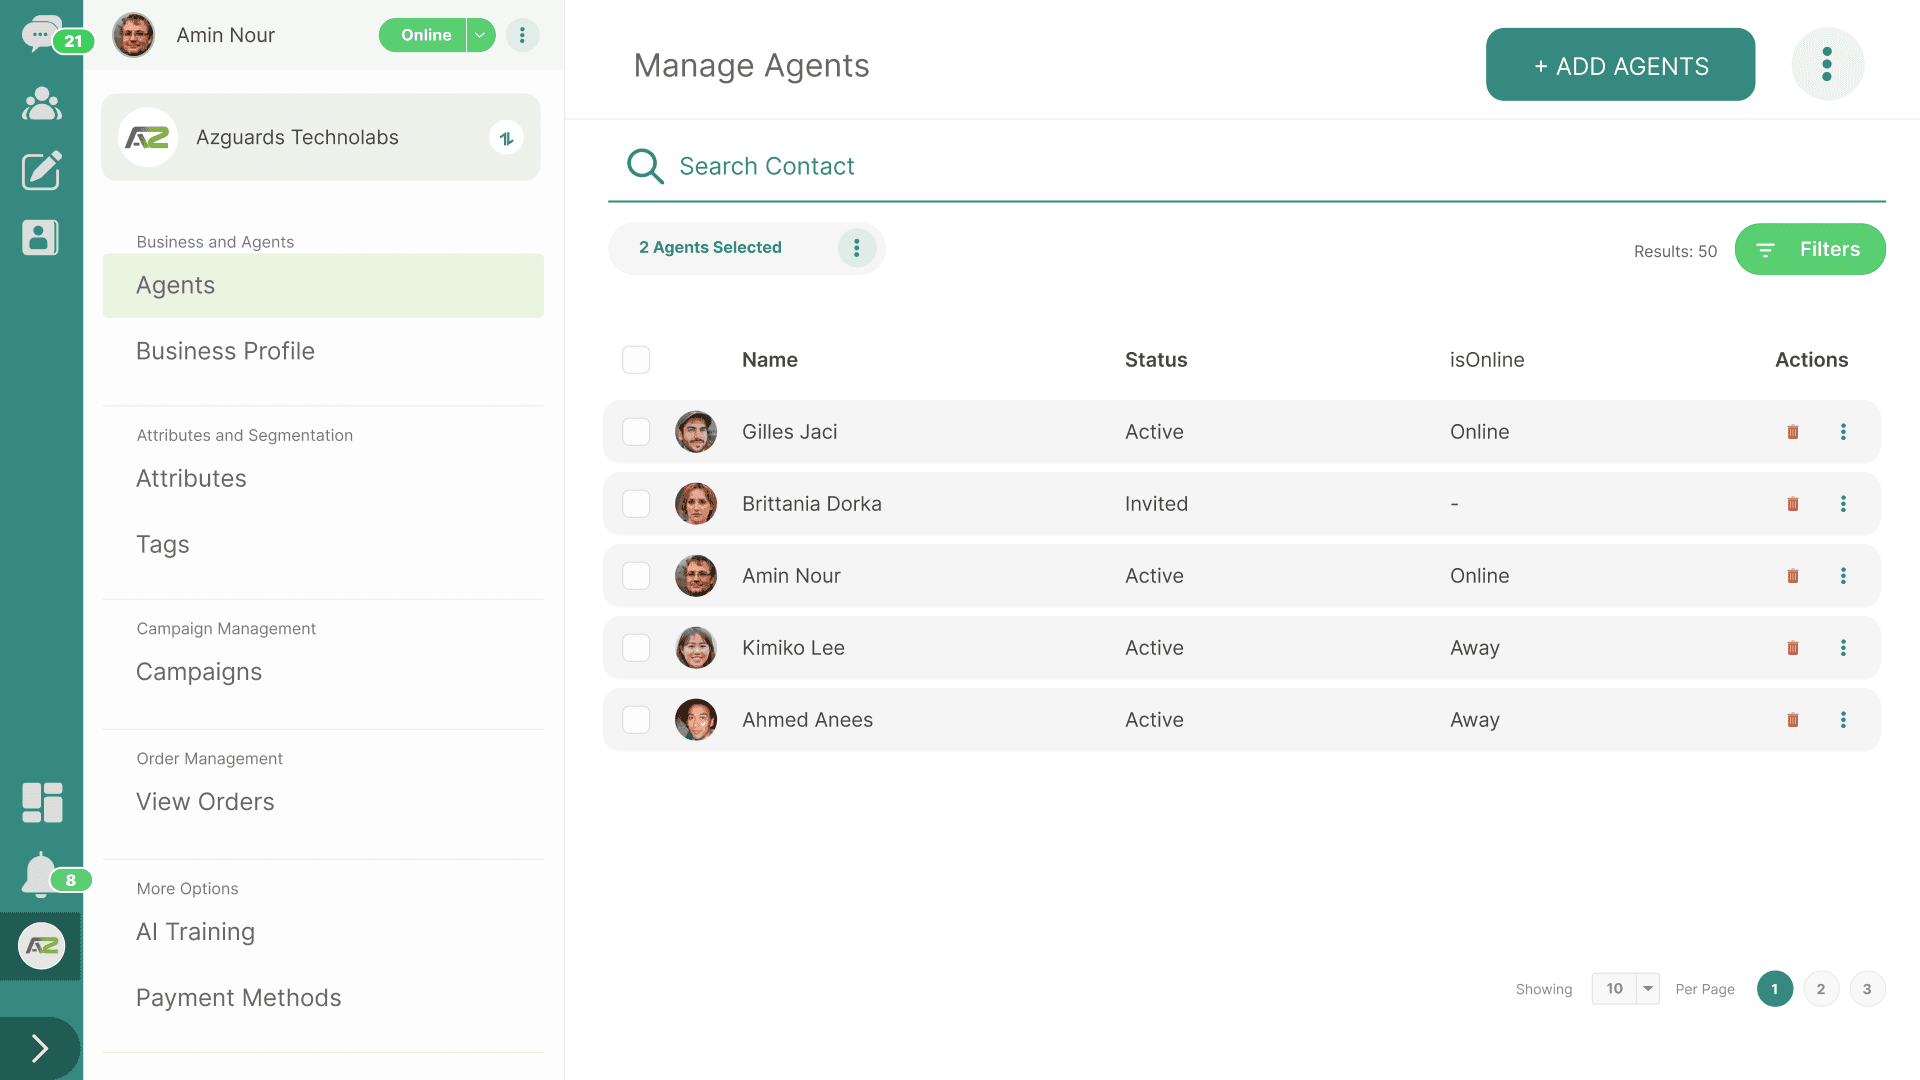Click the Add Agents button
1920x1080 pixels.
tap(1620, 65)
